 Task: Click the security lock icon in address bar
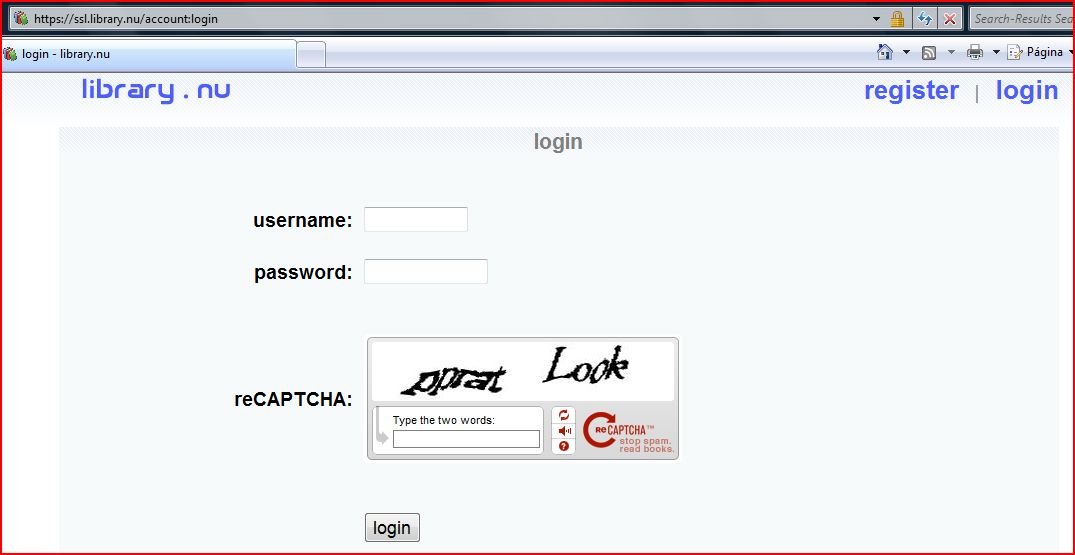[x=897, y=19]
